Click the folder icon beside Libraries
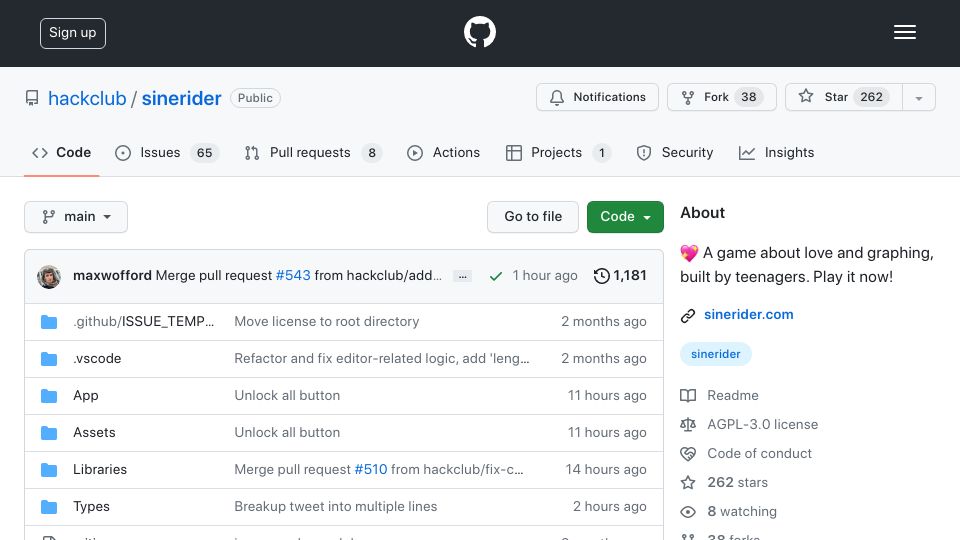Viewport: 960px width, 540px height. tap(49, 470)
